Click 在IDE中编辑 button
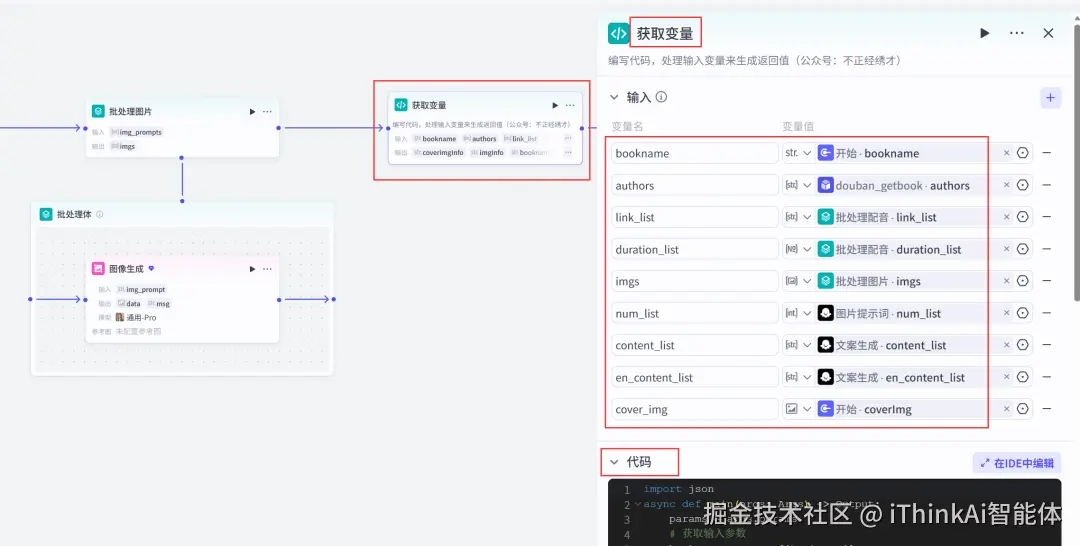 click(1017, 463)
